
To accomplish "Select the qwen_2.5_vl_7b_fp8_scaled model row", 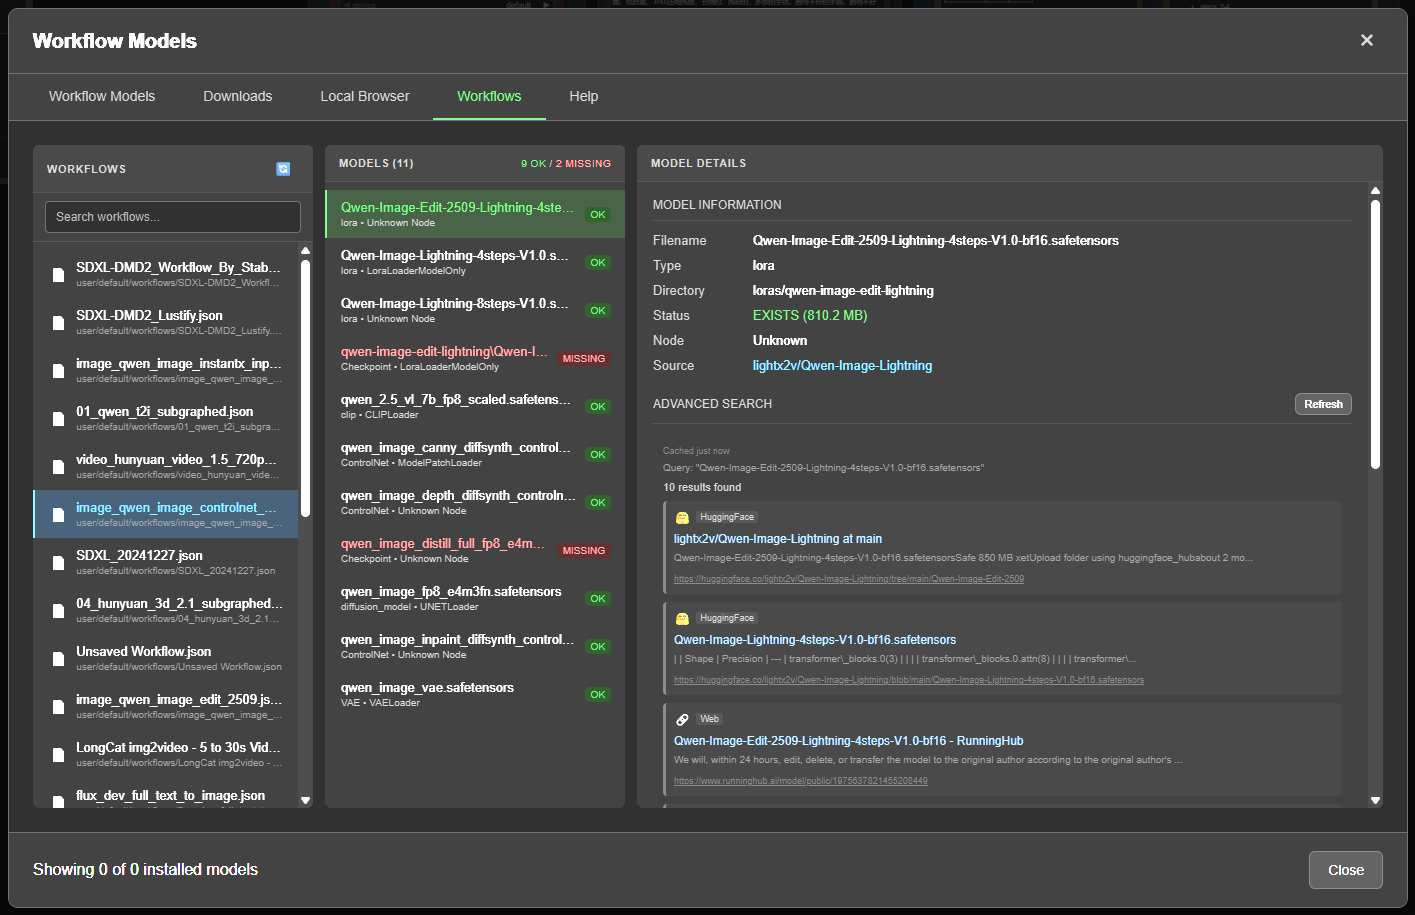I will 475,406.
